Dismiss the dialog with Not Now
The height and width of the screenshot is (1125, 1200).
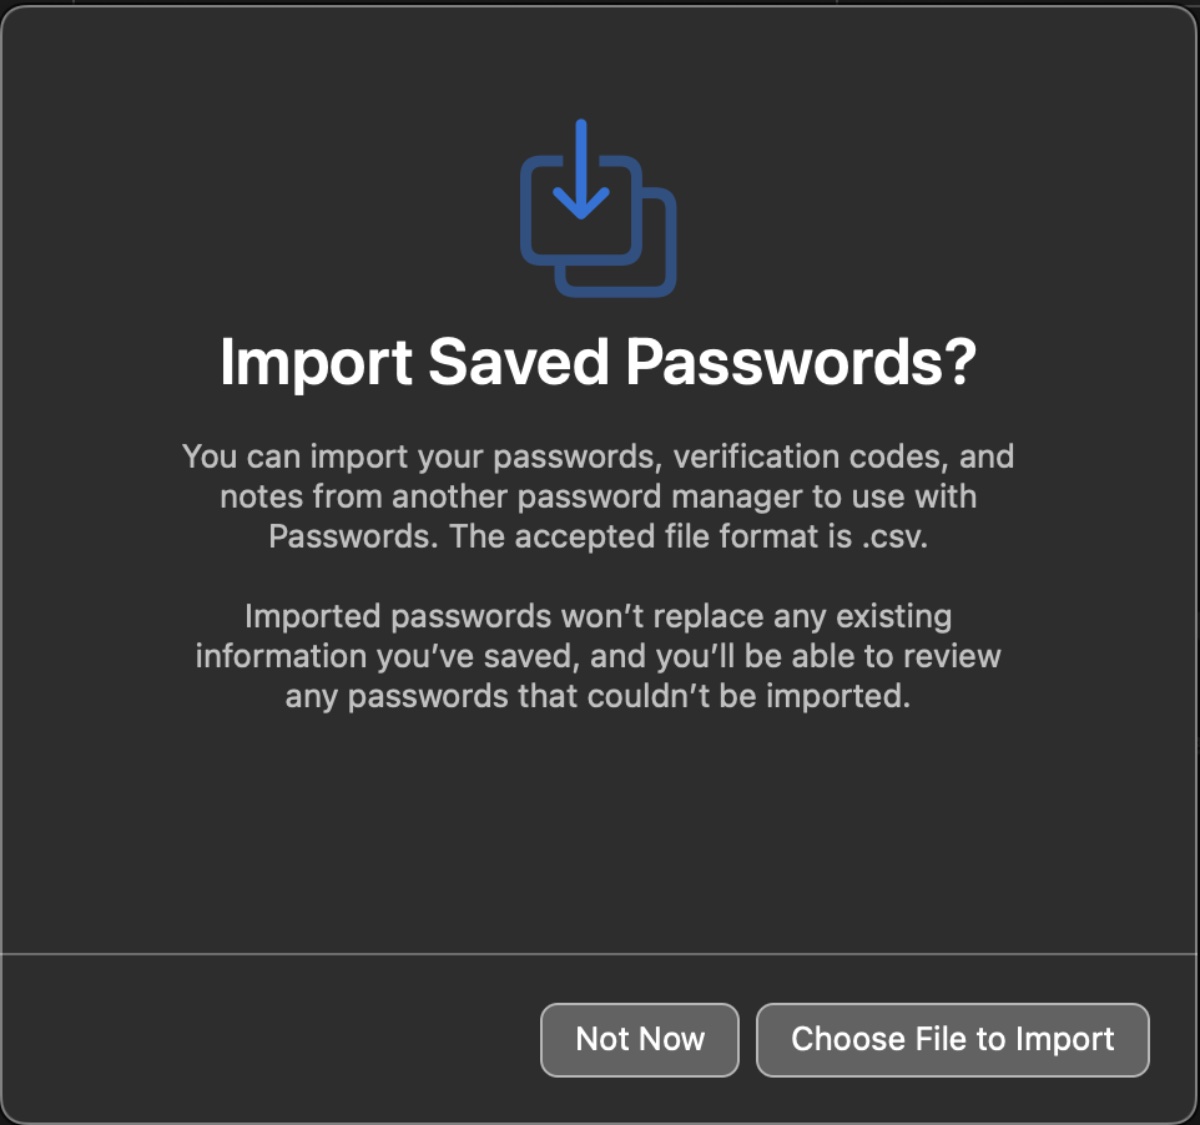point(640,1040)
